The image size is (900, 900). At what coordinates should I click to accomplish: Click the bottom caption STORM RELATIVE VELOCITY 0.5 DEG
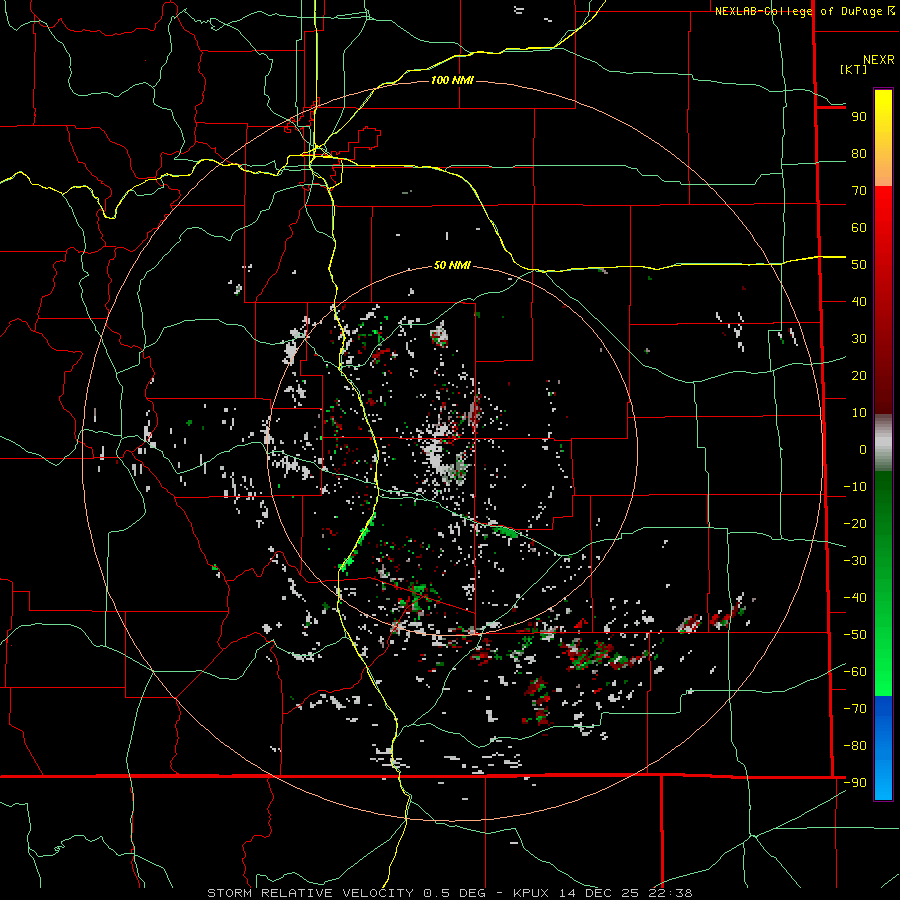[346, 893]
